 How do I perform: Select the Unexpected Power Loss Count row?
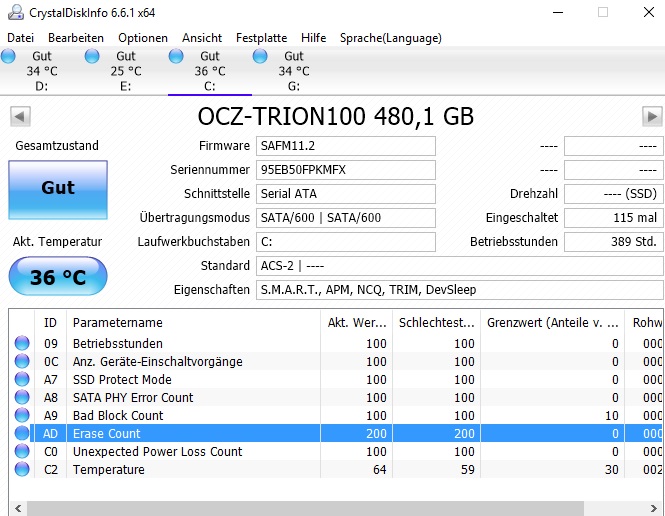click(x=336, y=451)
